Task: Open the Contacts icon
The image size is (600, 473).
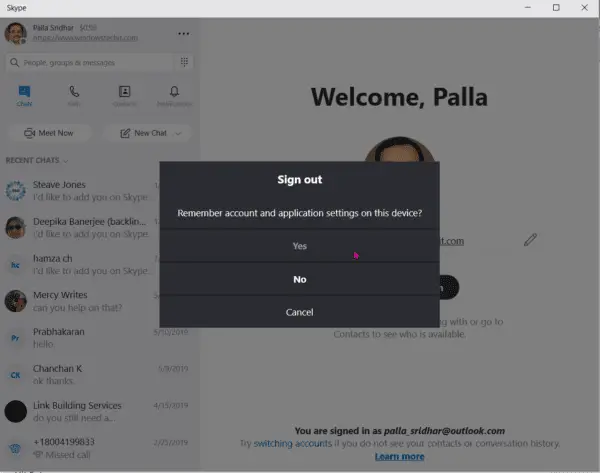Action: [124, 91]
